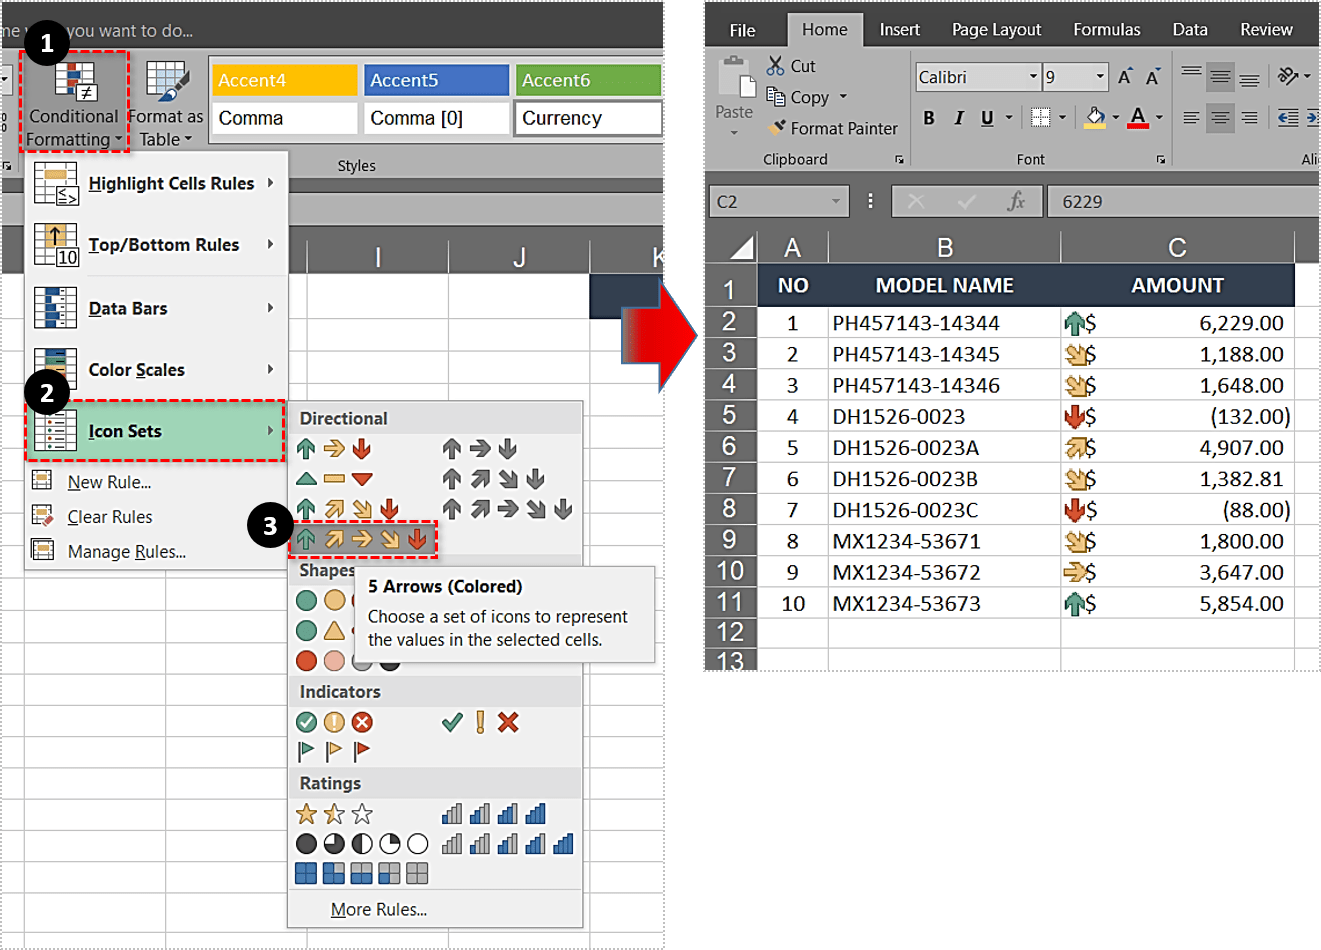Toggle Italic formatting
The height and width of the screenshot is (950, 1321).
(x=958, y=118)
